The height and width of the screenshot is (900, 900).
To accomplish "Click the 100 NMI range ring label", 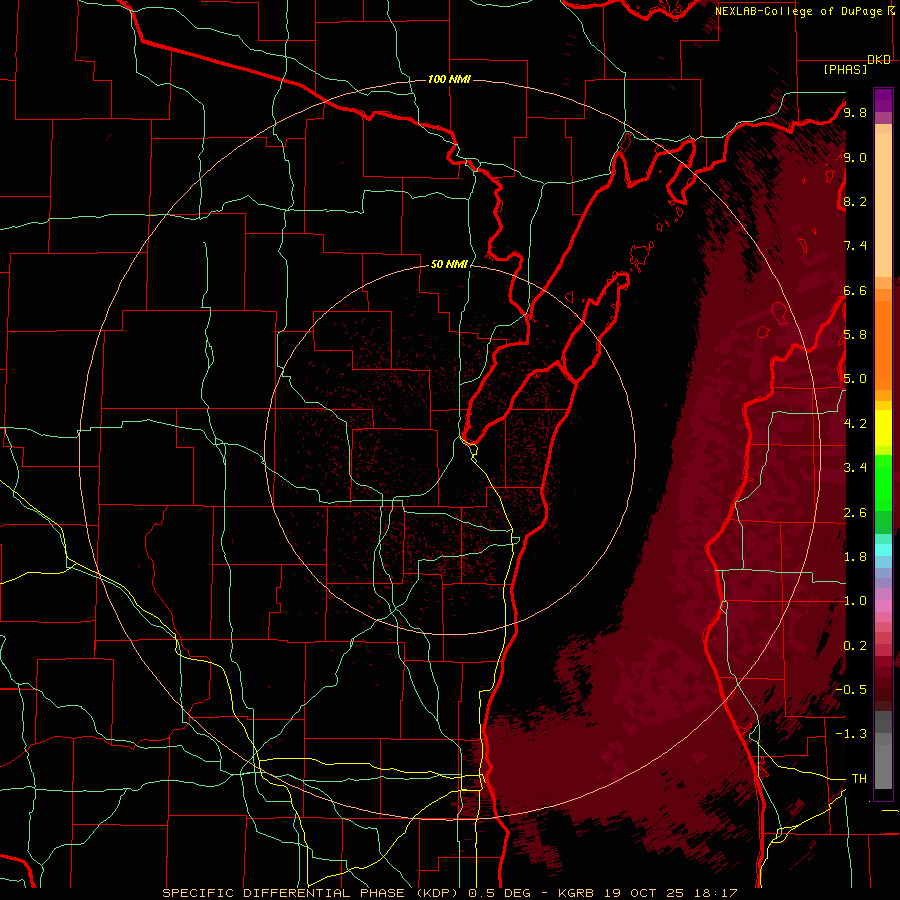I will (449, 79).
